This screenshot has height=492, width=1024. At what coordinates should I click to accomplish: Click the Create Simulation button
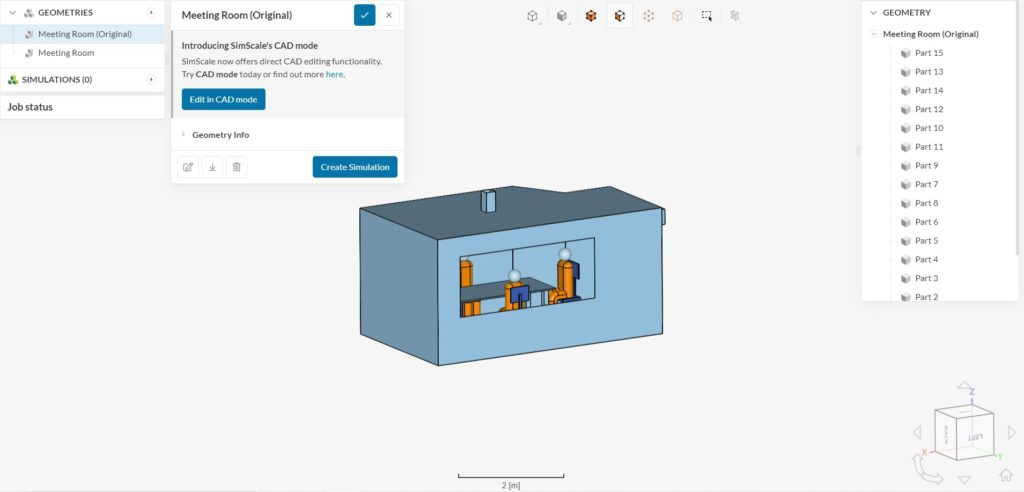355,167
